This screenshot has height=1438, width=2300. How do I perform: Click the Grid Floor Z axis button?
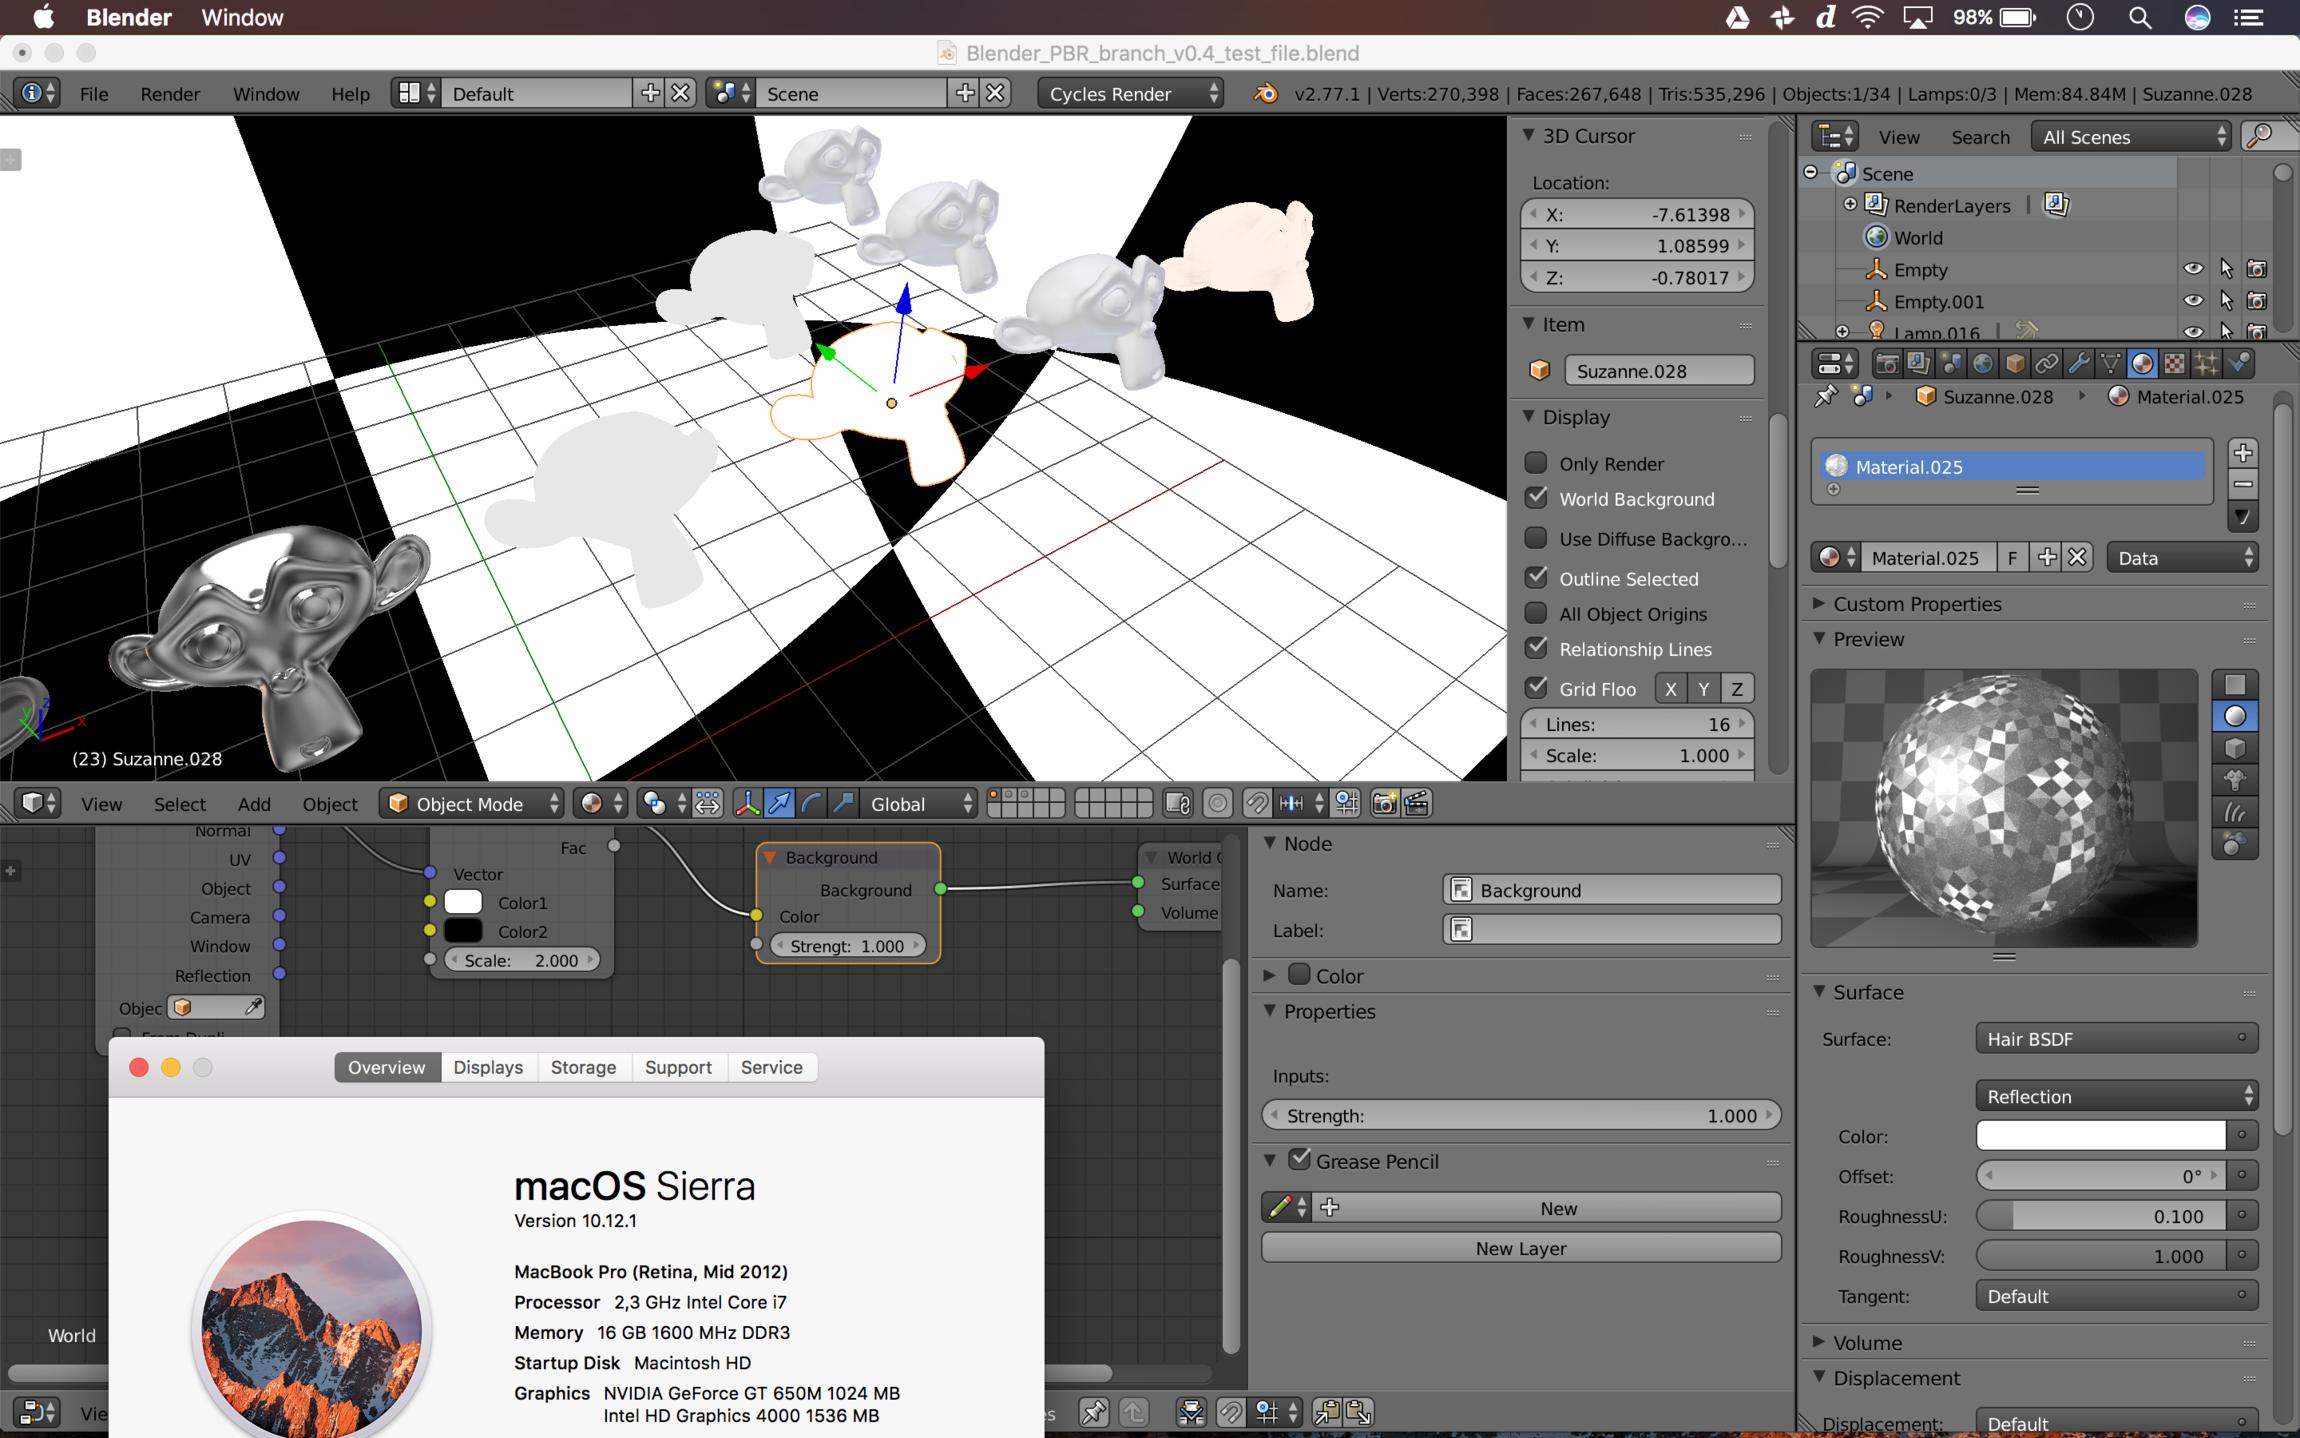1737,688
